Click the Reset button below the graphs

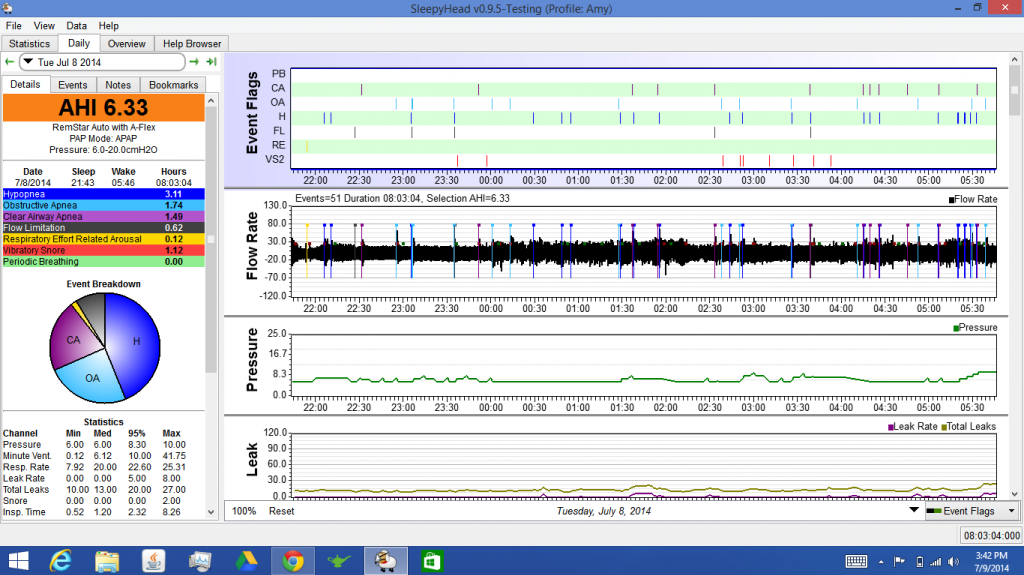[281, 511]
